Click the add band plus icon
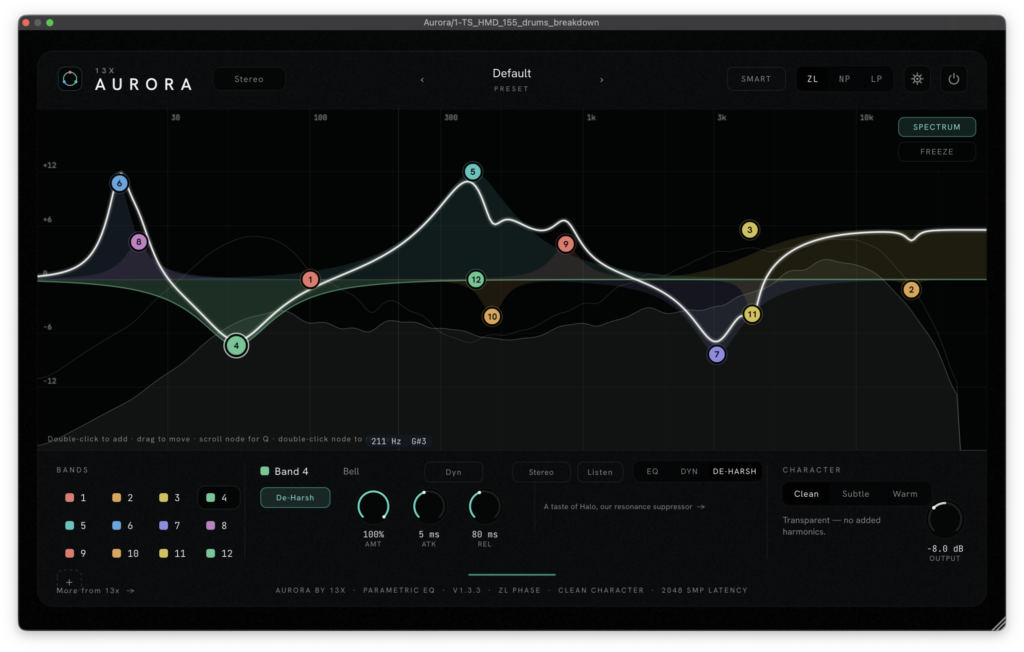 click(69, 581)
